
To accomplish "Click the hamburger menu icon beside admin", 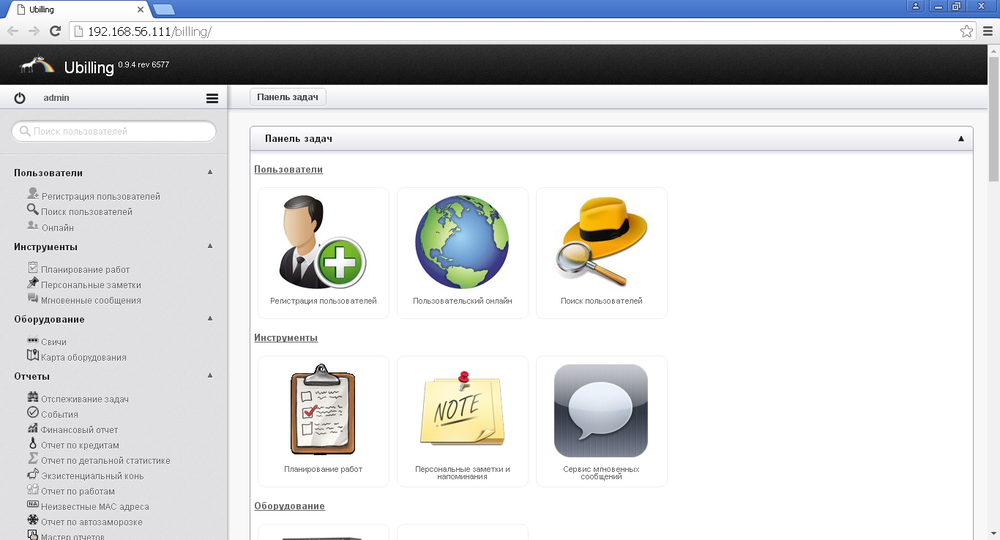I will [212, 98].
